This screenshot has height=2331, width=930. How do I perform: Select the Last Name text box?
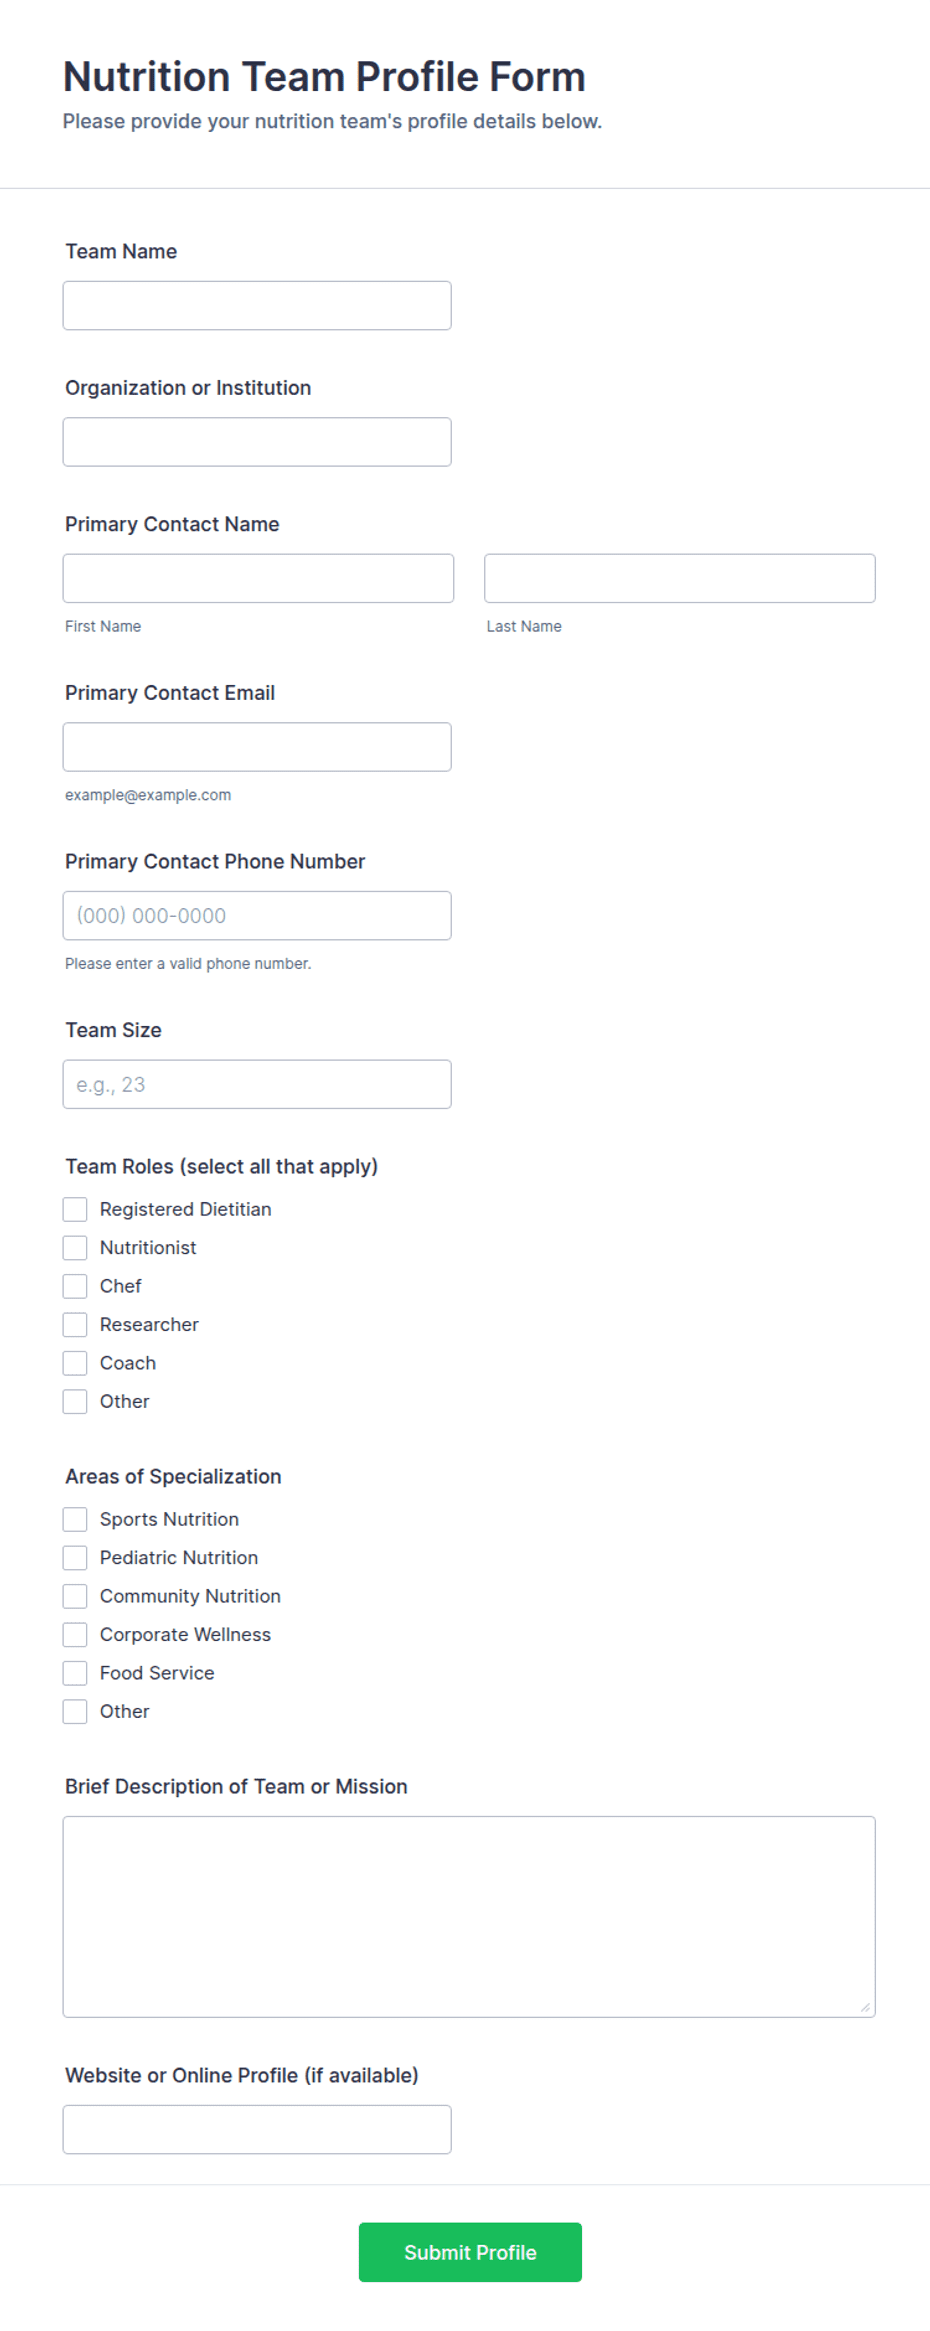(x=680, y=578)
